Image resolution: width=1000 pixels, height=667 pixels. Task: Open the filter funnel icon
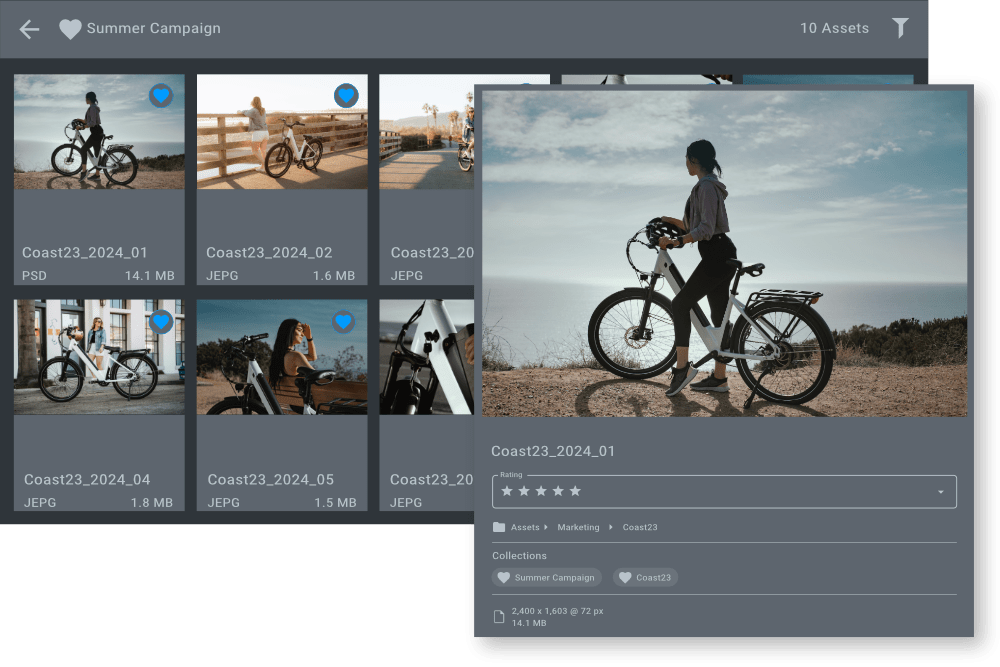(x=900, y=28)
